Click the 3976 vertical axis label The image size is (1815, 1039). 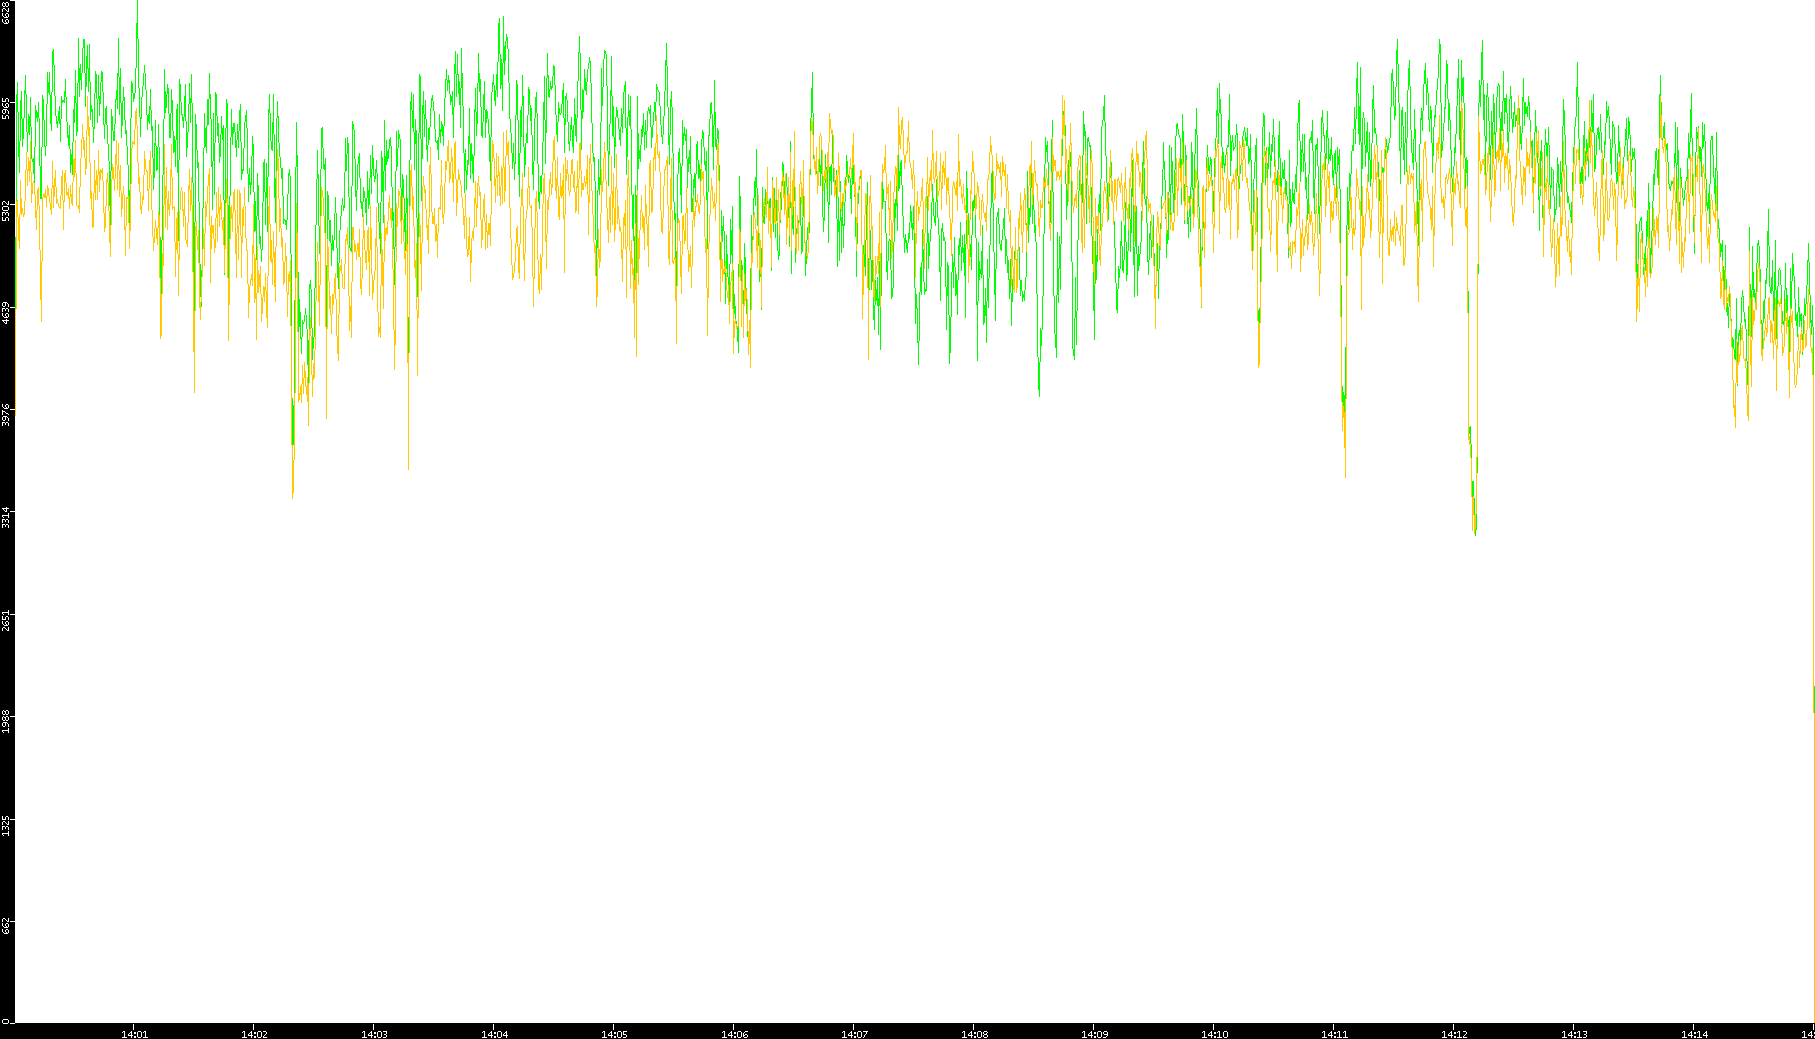(7, 415)
